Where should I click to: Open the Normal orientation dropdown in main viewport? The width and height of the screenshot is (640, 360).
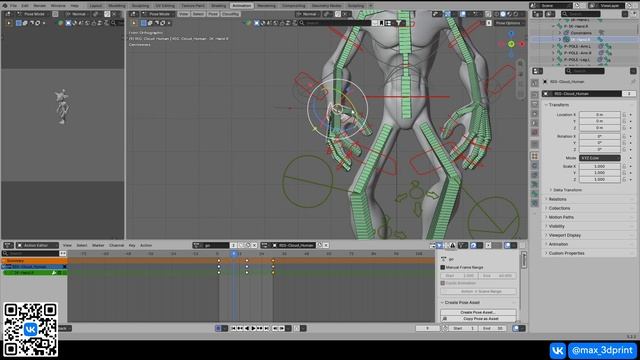[308, 14]
